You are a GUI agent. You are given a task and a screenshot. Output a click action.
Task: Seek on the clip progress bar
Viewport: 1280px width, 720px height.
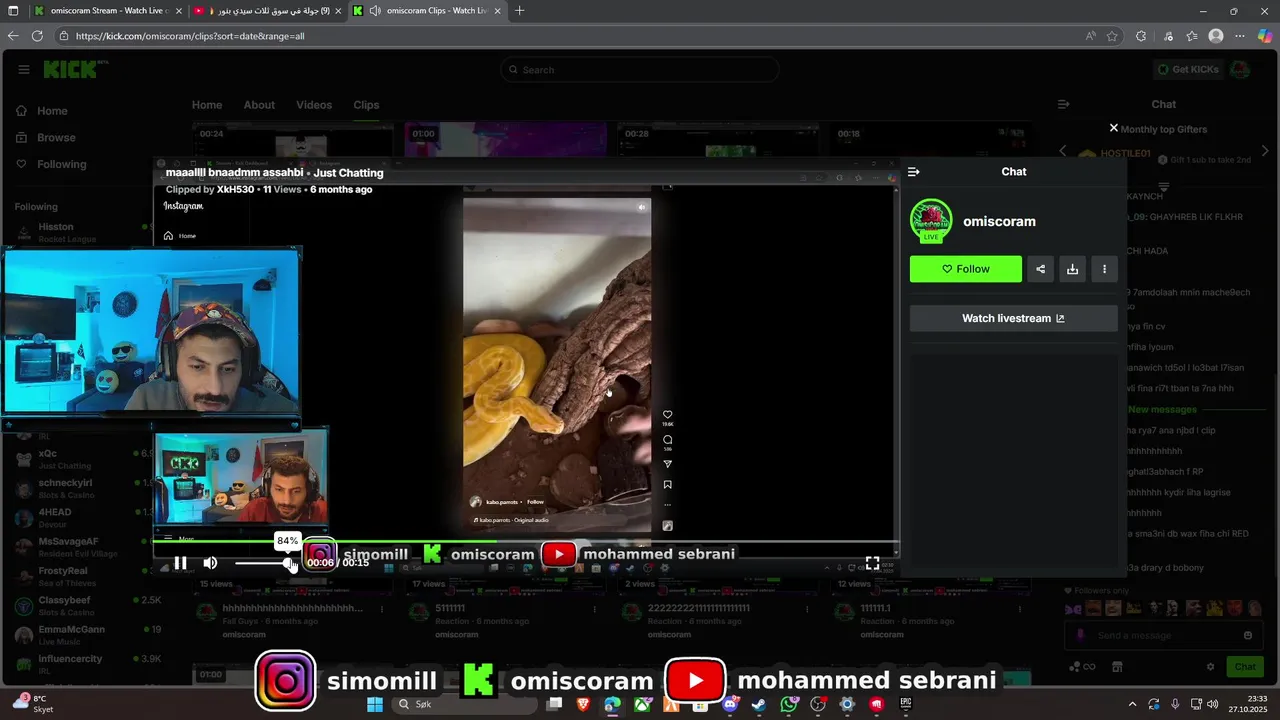coord(526,541)
